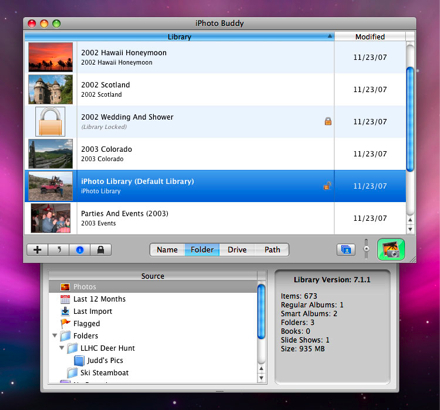Click the Source column header
Viewport: 440px width, 410px height.
click(153, 276)
